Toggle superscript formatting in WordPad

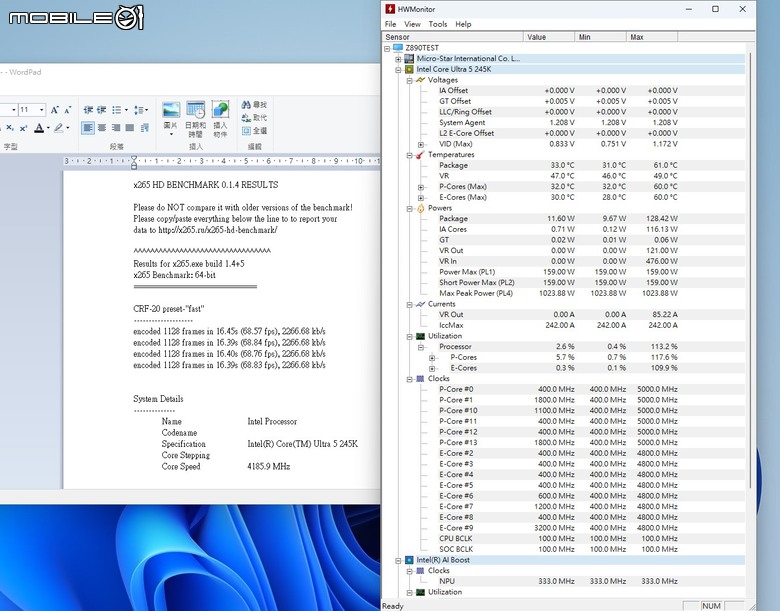click(23, 128)
